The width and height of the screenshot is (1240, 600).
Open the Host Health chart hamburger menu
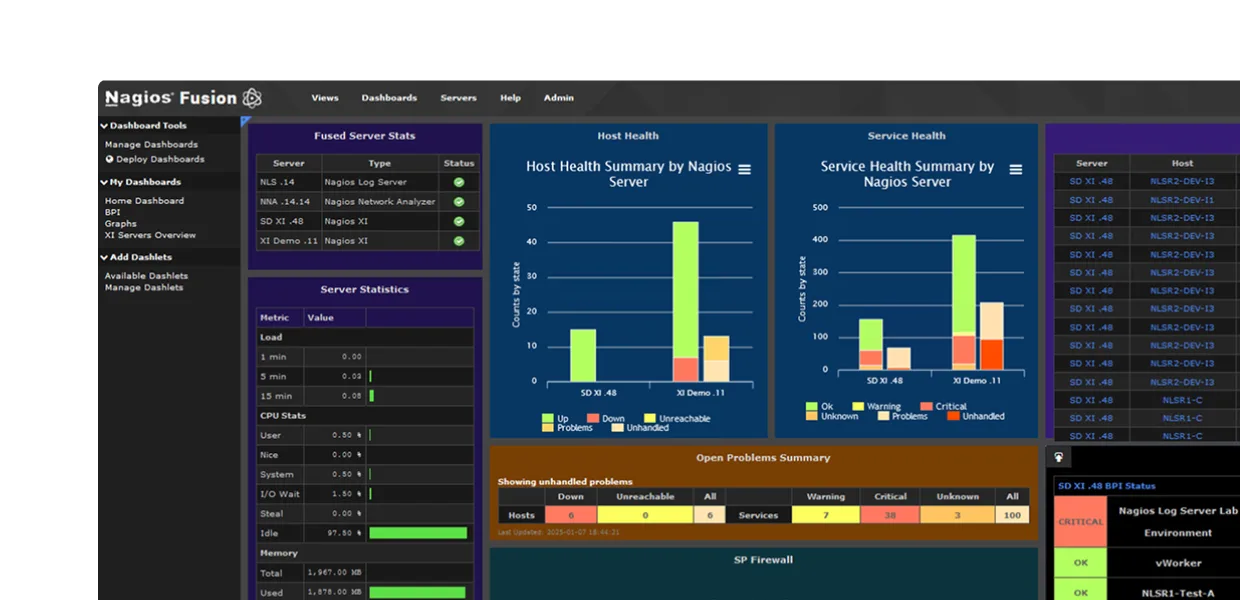[744, 169]
